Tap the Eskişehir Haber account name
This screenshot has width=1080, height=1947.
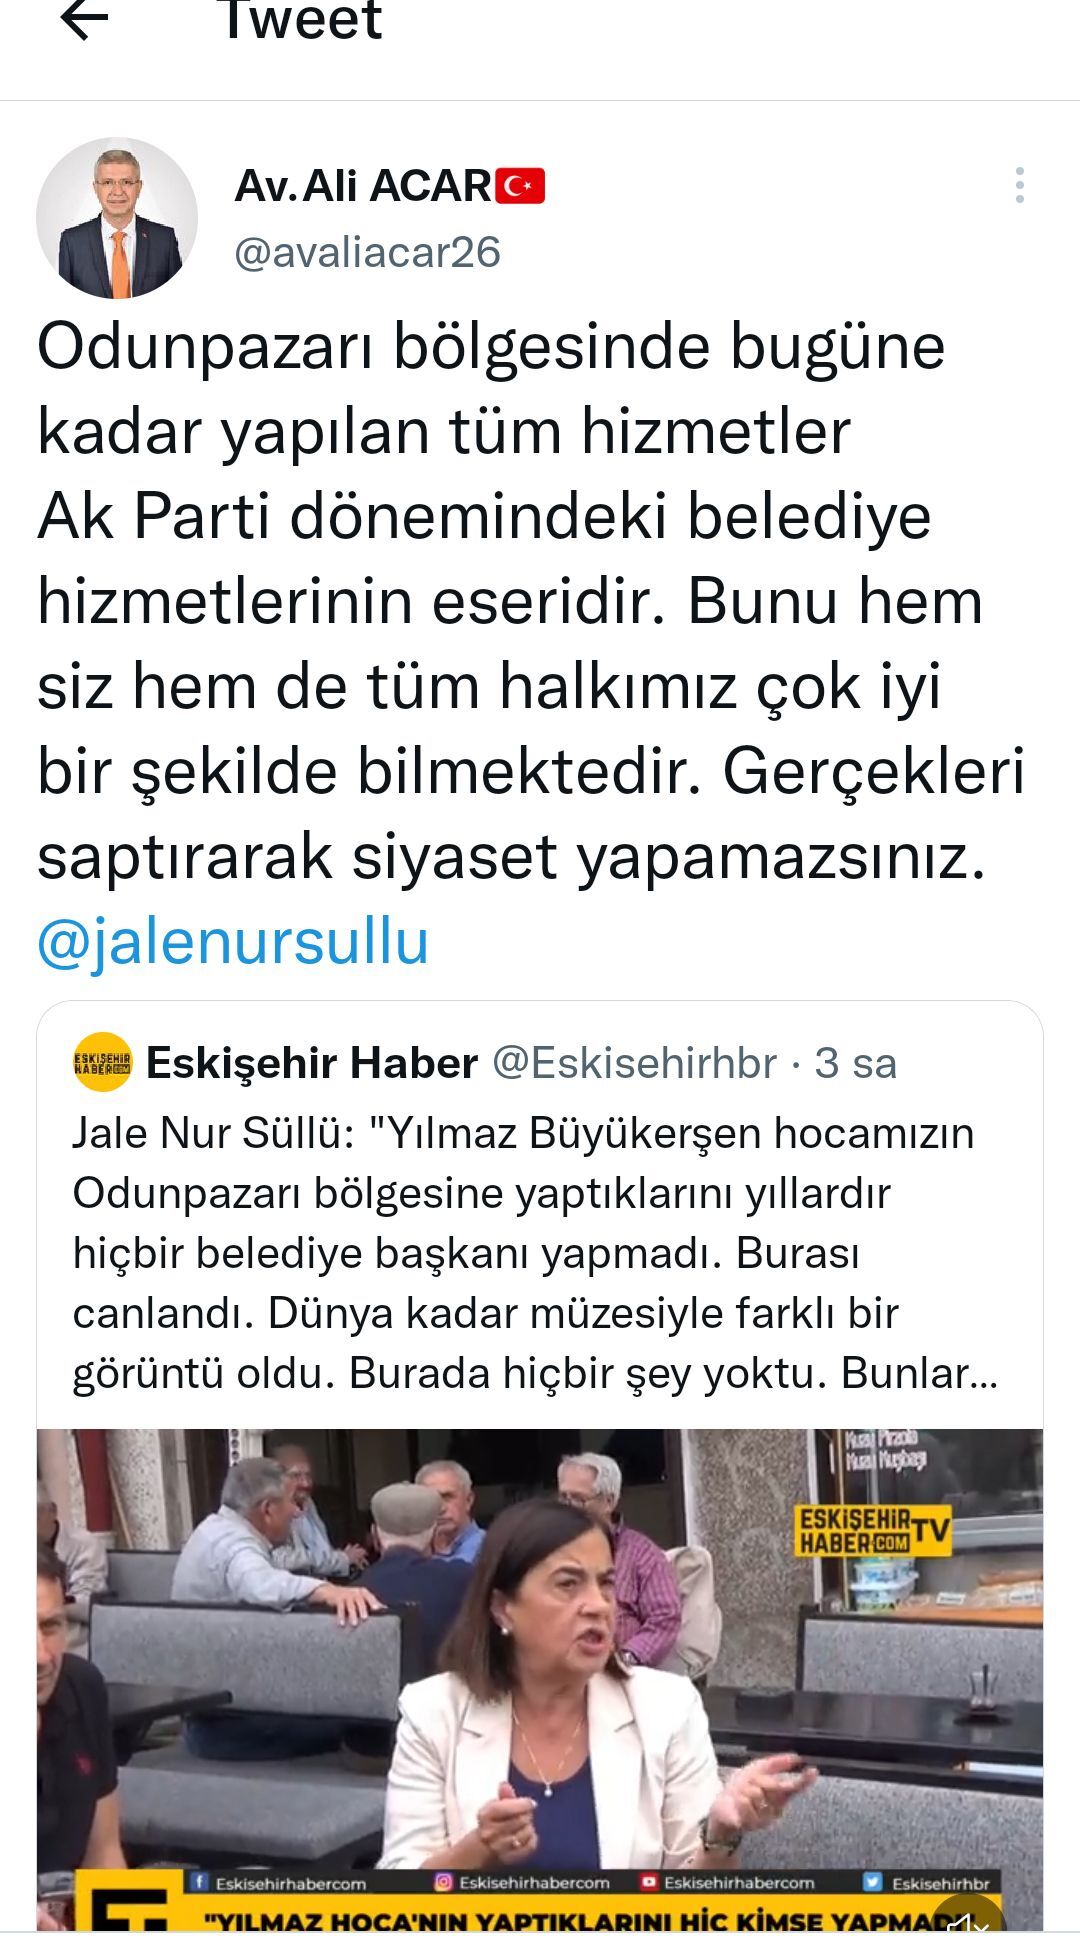point(312,1063)
